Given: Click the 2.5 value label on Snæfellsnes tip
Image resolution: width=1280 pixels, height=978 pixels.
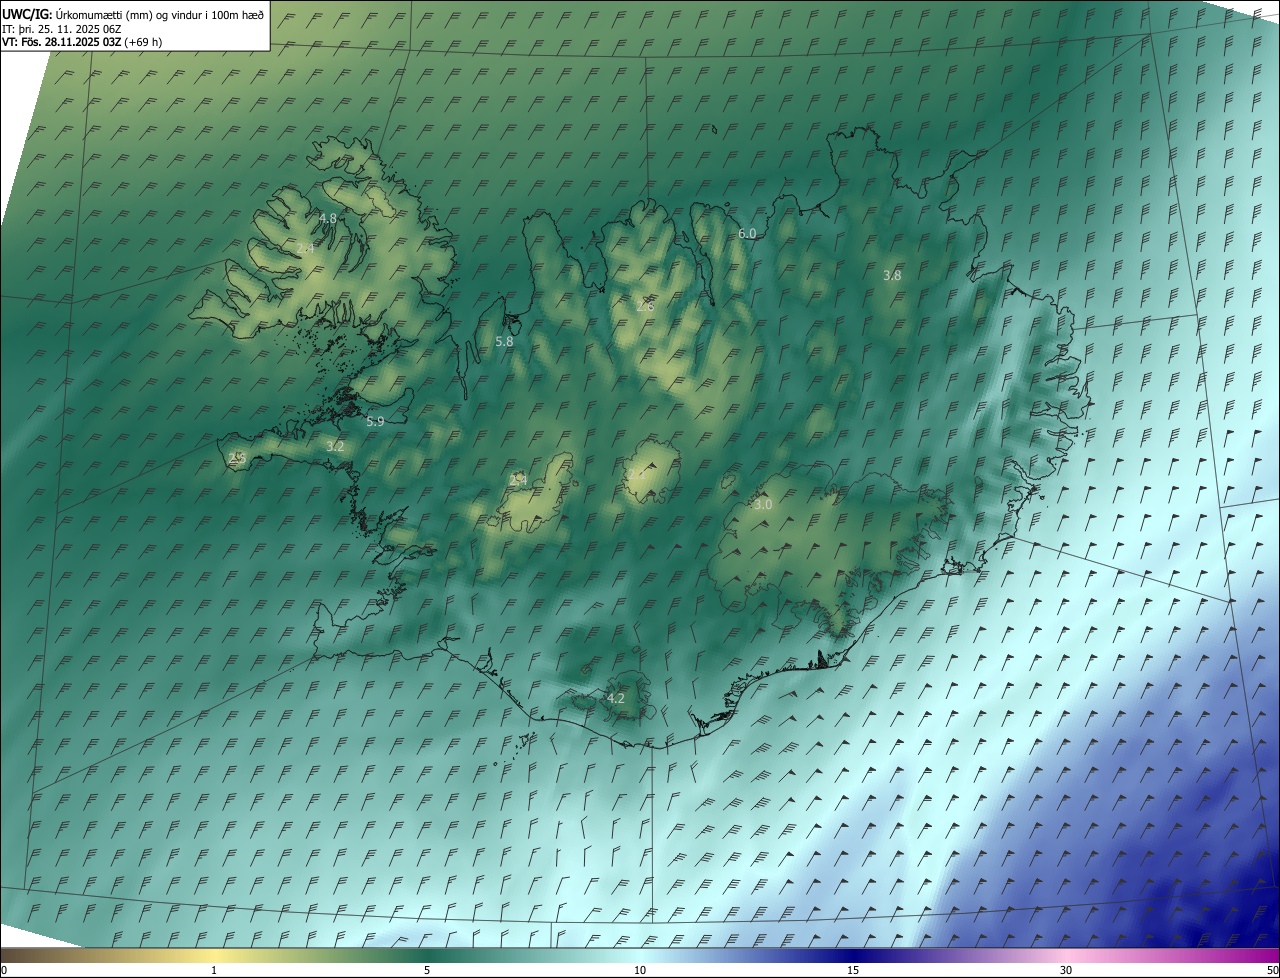Looking at the screenshot, I should click(x=237, y=457).
